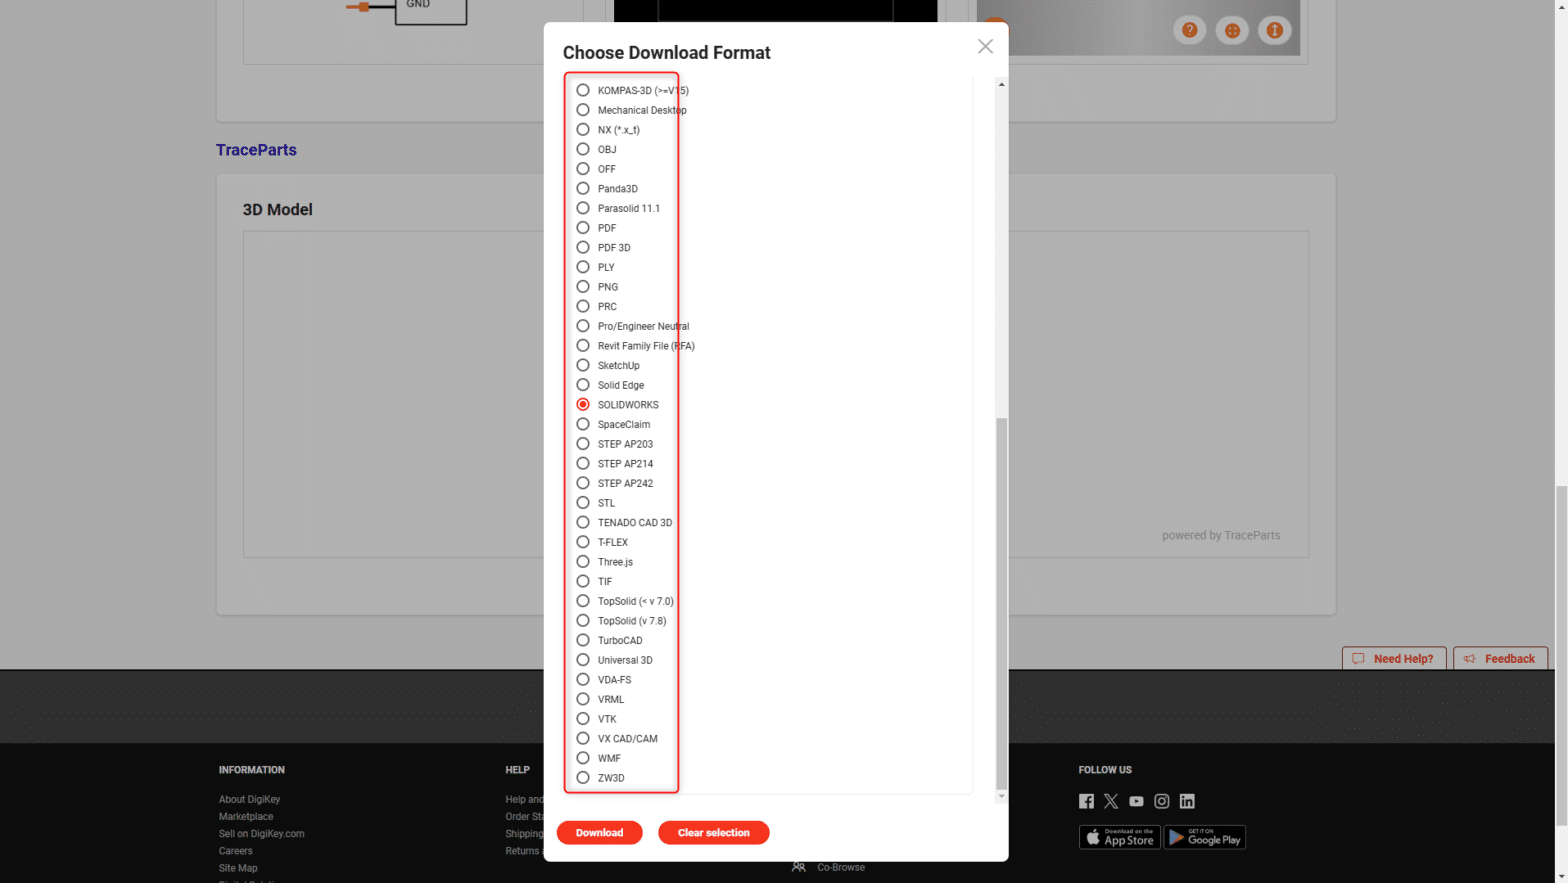Screen dimensions: 1568x883
Task: Select the PDF 3D radio button
Action: tap(583, 248)
